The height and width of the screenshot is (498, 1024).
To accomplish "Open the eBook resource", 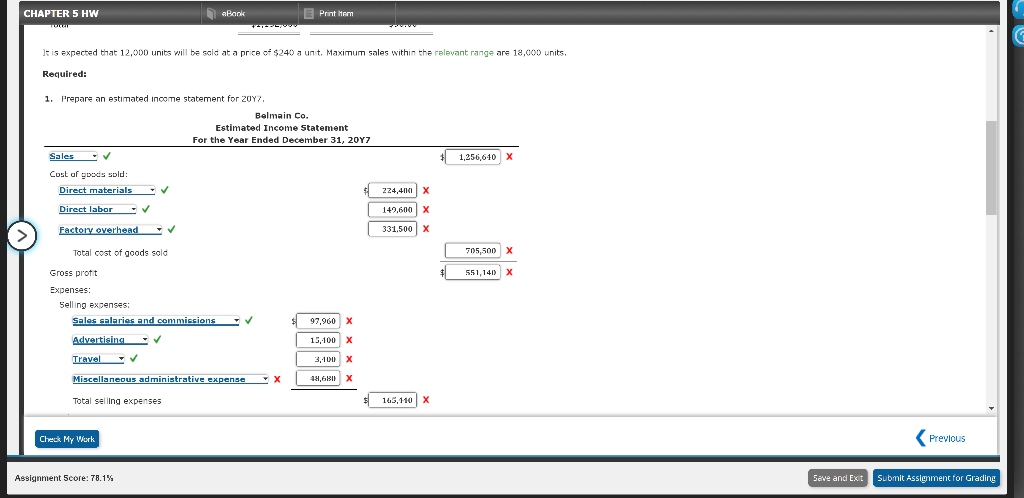I will [227, 13].
